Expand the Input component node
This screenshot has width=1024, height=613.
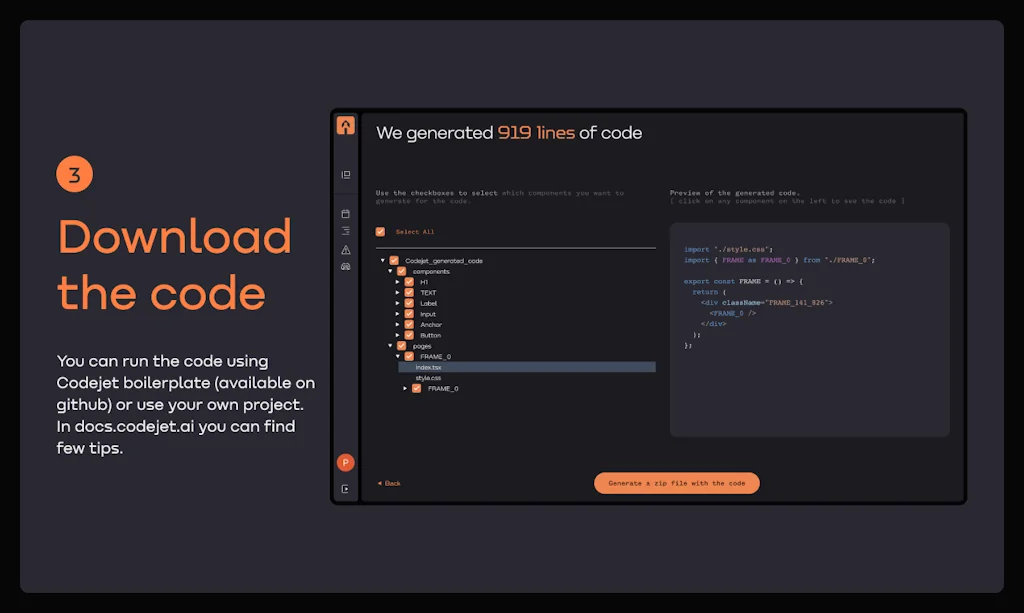397,314
